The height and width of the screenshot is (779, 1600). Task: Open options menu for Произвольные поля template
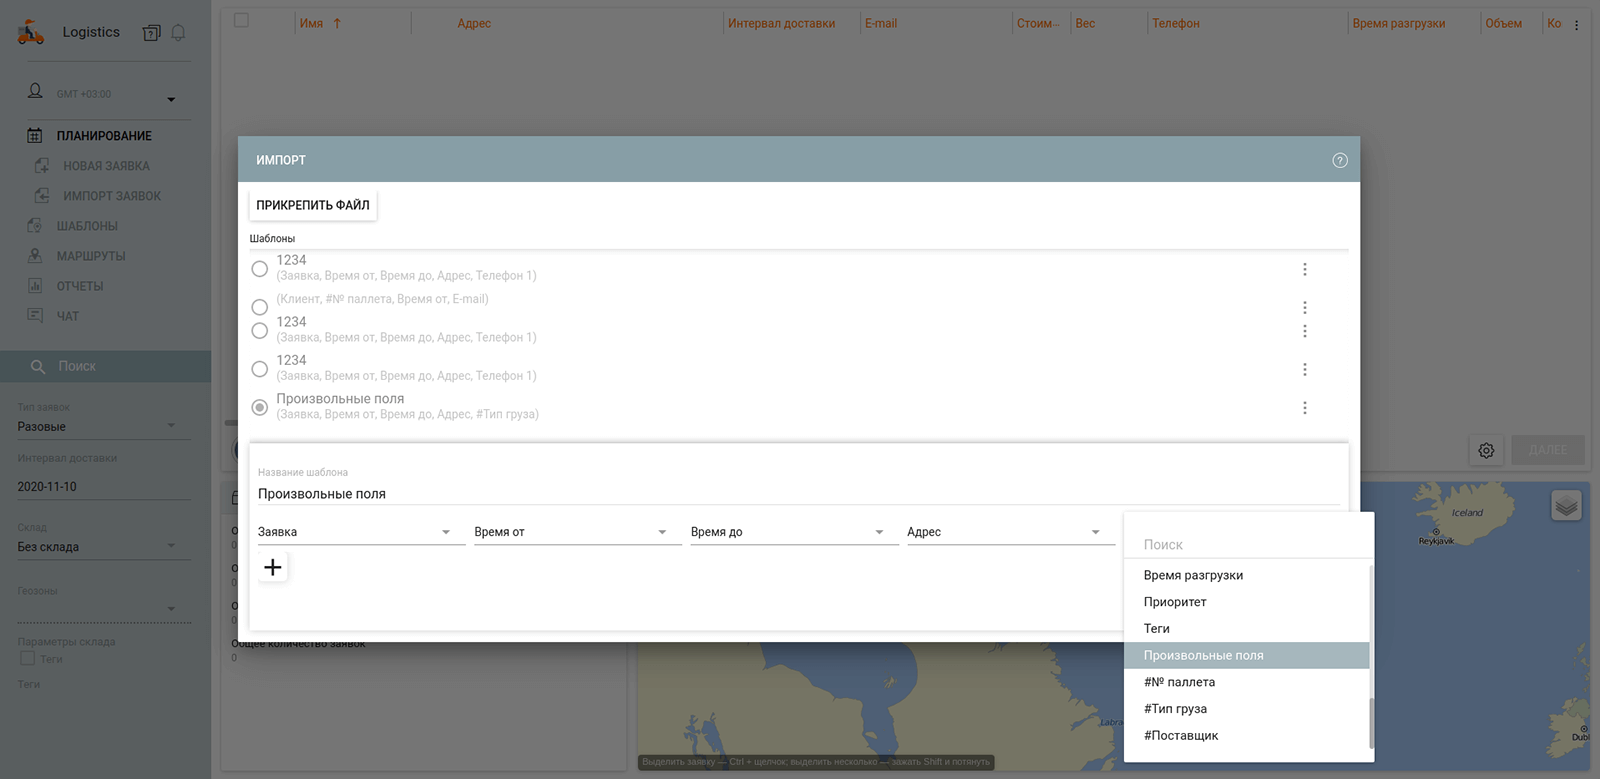click(x=1305, y=408)
